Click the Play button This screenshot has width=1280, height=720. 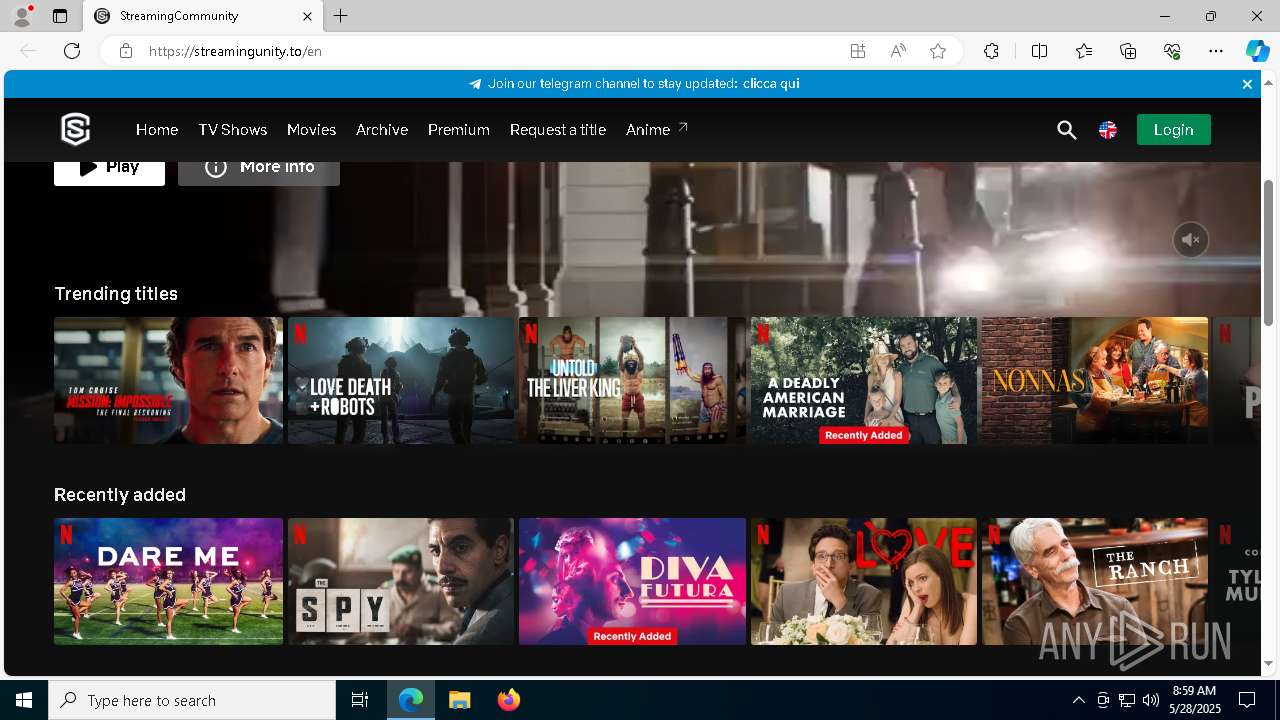coord(109,173)
